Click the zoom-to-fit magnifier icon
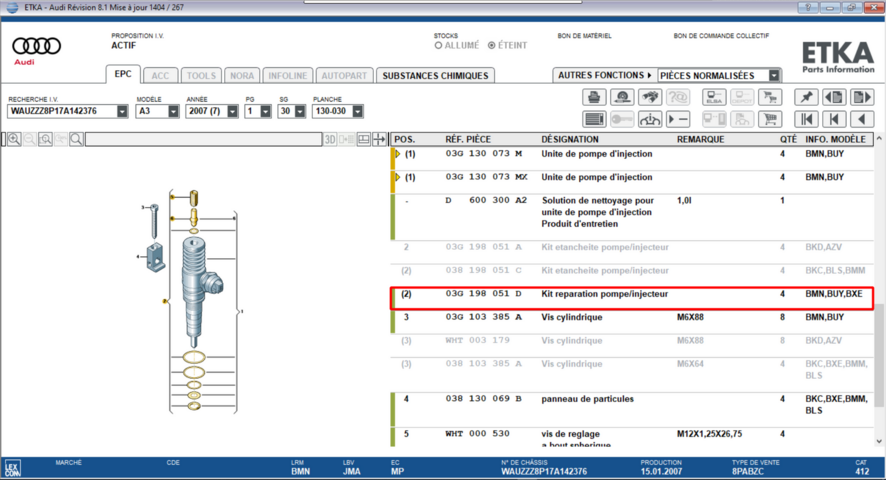Viewport: 886px width, 480px height. click(x=45, y=139)
